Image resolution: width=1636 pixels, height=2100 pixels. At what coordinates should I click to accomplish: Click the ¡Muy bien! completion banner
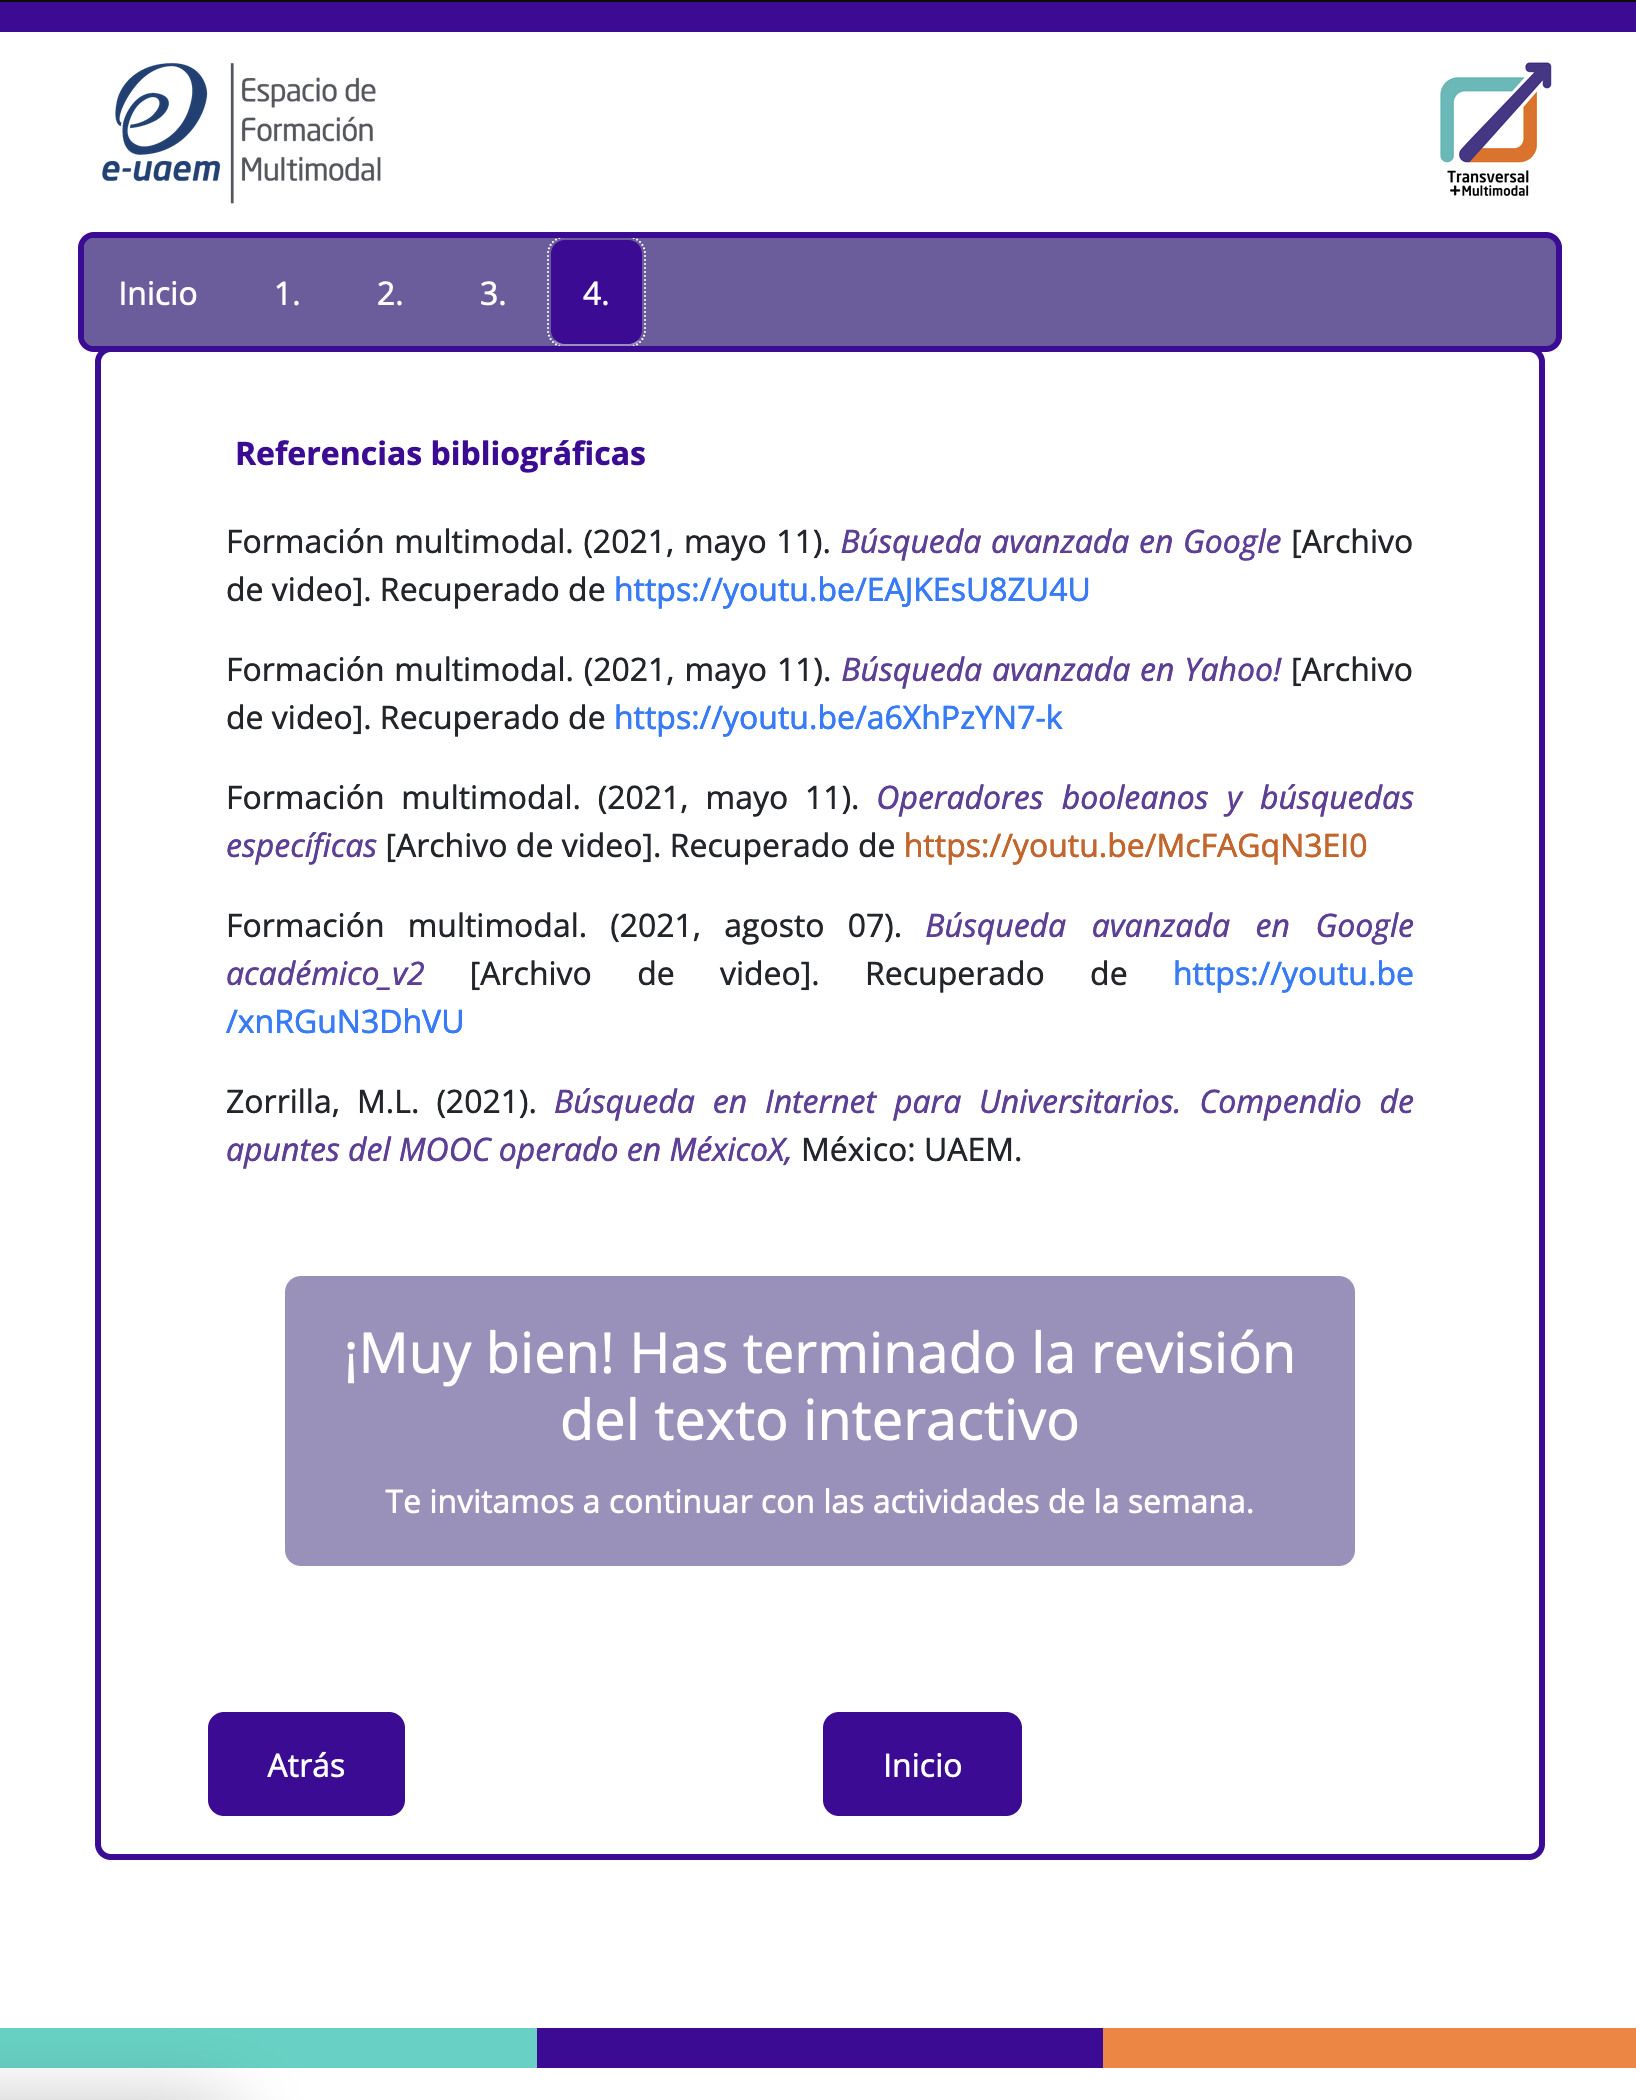(819, 1420)
